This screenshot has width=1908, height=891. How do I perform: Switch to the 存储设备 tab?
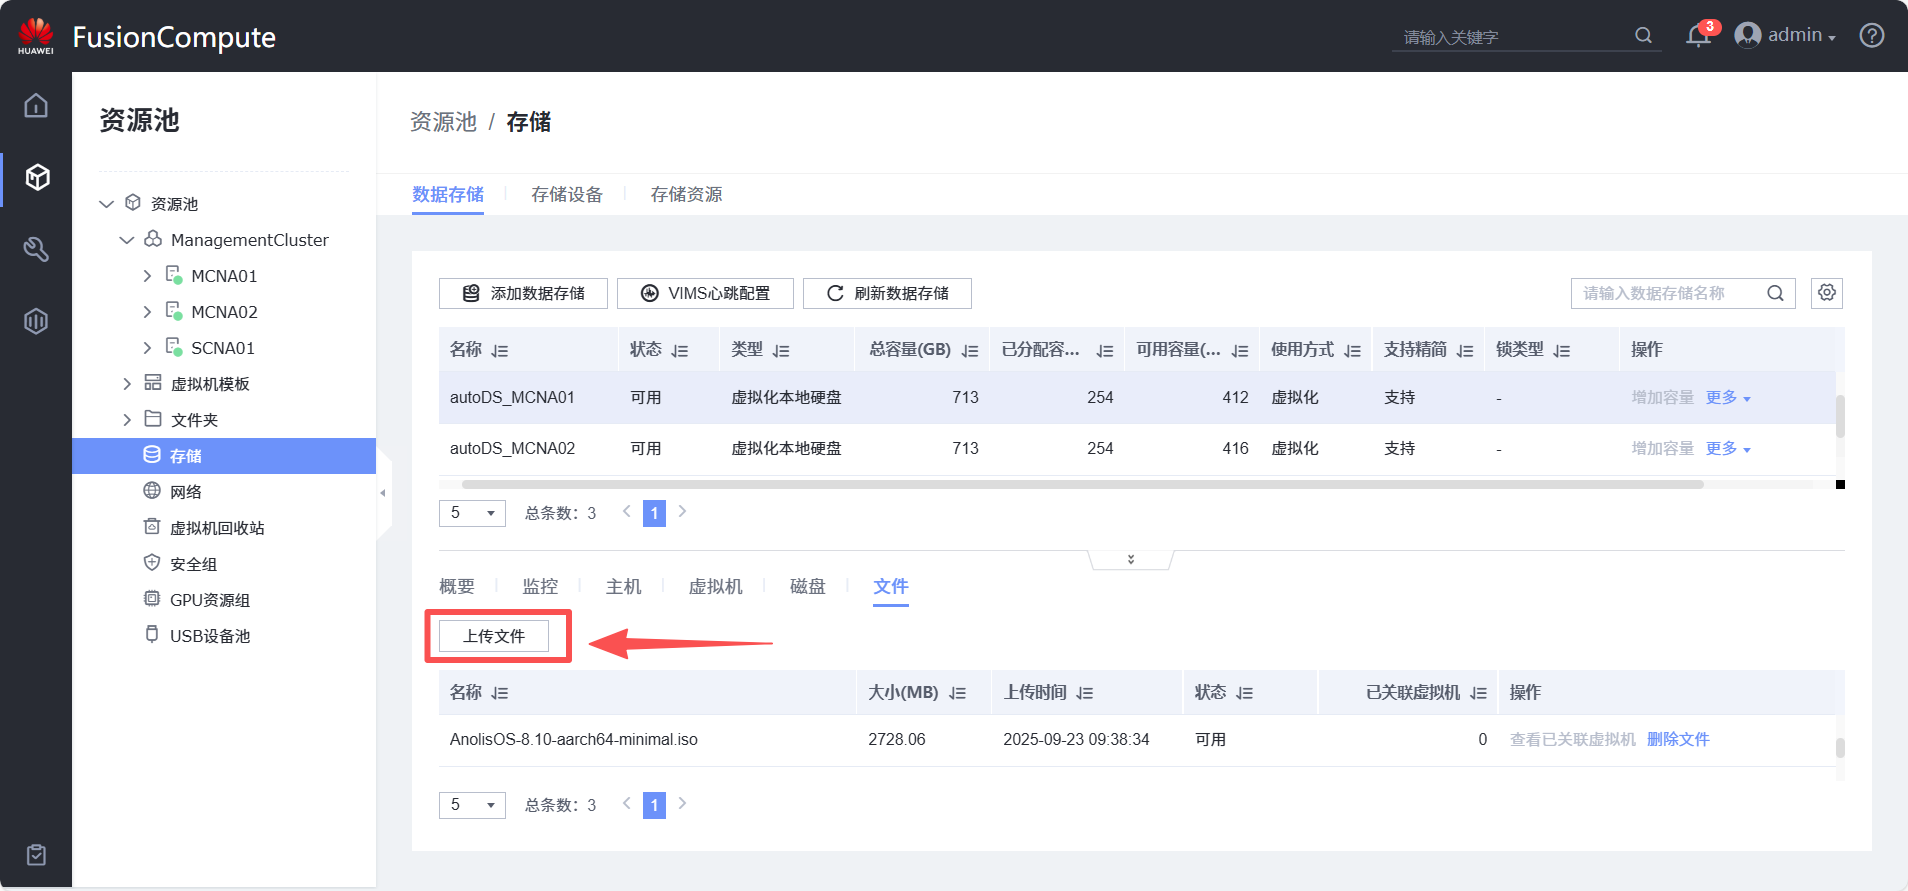pyautogui.click(x=567, y=194)
